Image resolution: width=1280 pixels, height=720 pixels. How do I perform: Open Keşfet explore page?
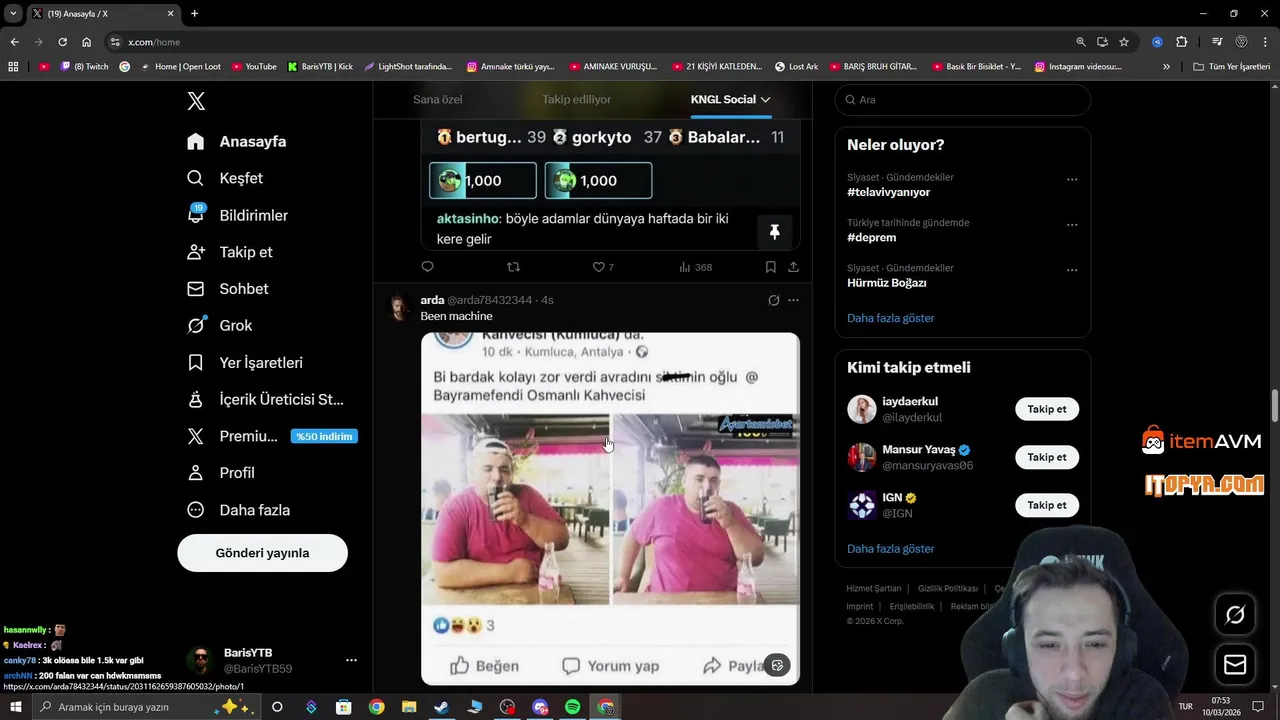pyautogui.click(x=225, y=178)
